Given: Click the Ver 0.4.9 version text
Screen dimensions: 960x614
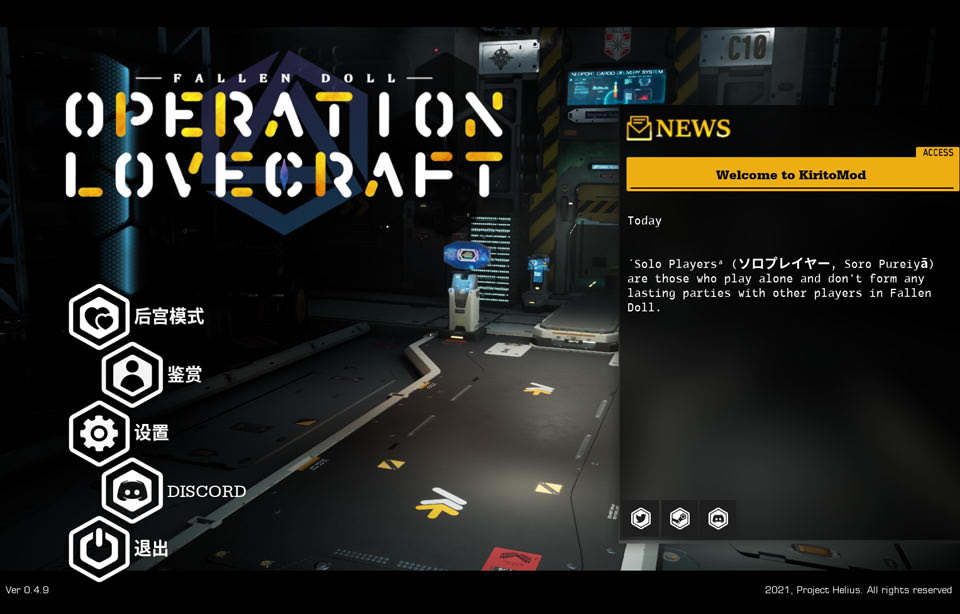Looking at the screenshot, I should [x=27, y=590].
